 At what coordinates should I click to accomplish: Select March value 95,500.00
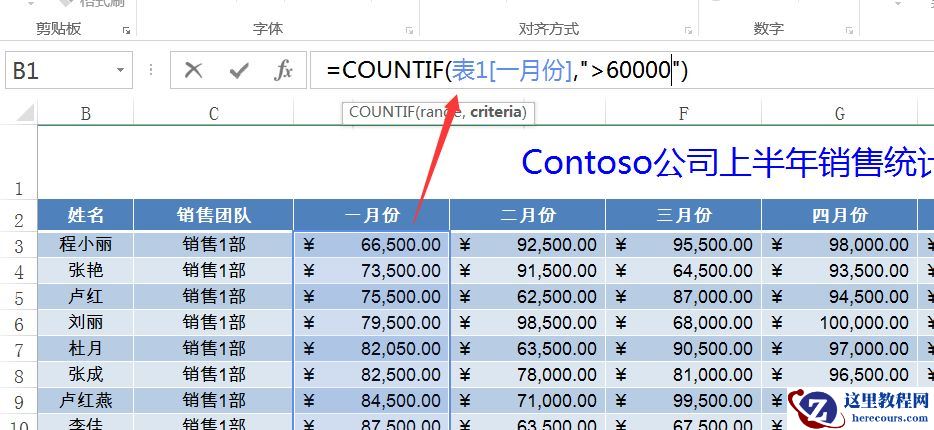[x=684, y=244]
